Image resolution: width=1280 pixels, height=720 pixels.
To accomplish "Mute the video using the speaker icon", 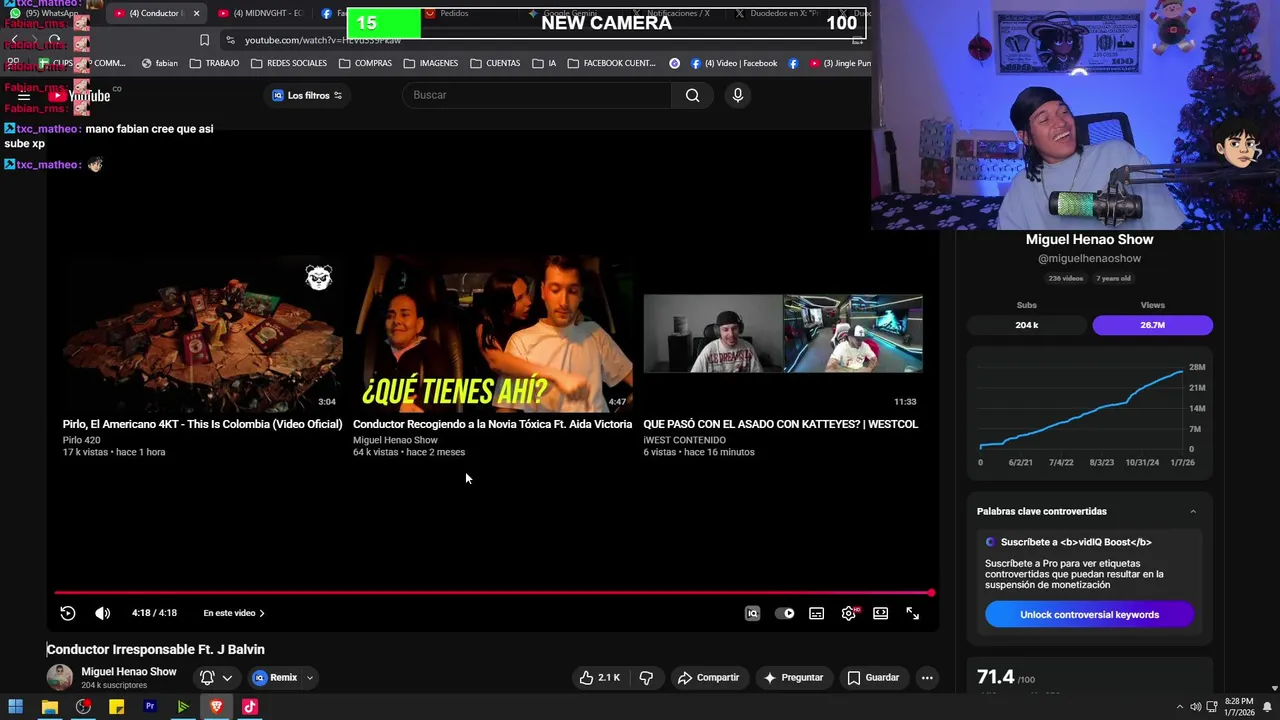I will (102, 613).
